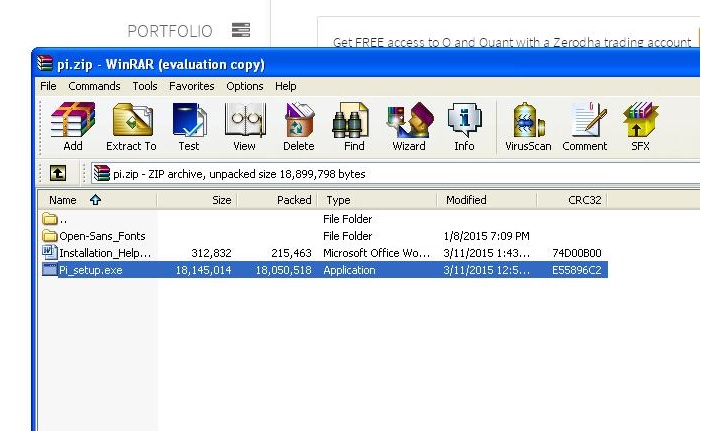The image size is (702, 434).
Task: Click the Microsoft Office Wo... type cell
Action: (x=377, y=253)
